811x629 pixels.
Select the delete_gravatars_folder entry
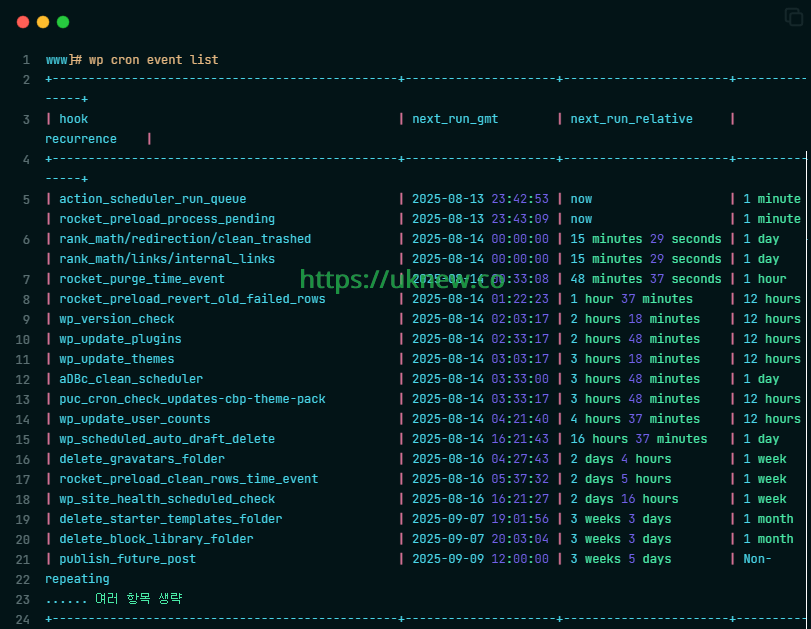[141, 458]
